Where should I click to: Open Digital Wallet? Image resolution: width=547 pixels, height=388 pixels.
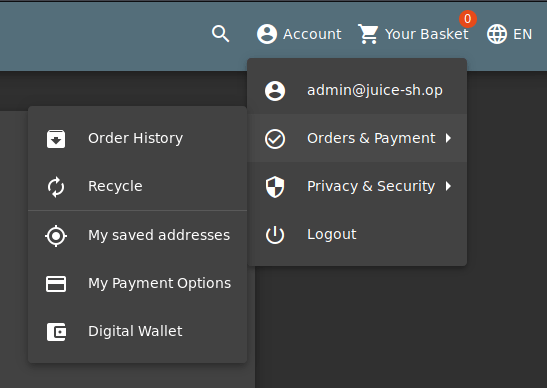(137, 331)
